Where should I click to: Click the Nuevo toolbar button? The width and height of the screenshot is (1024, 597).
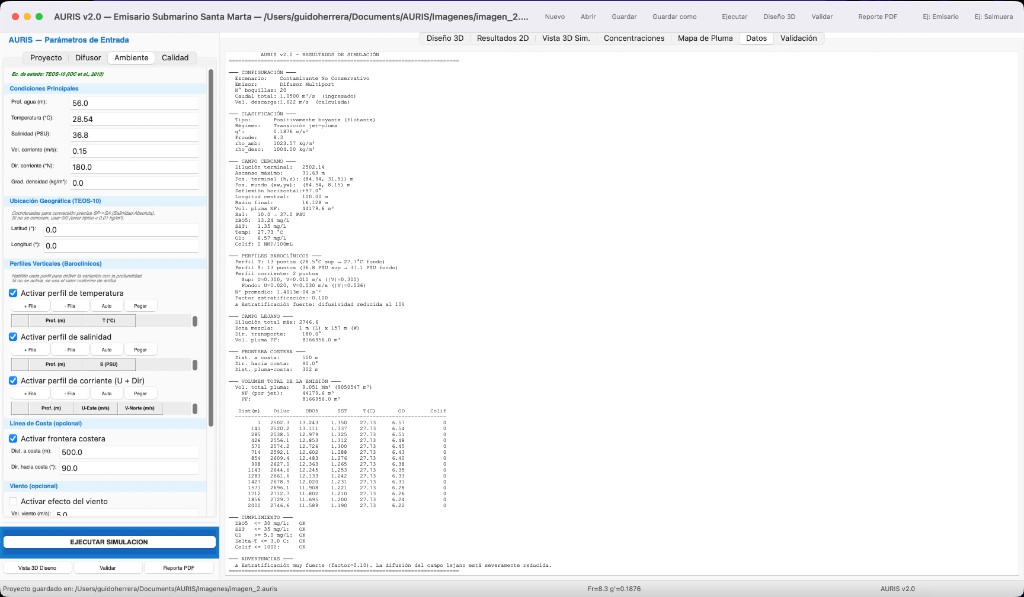coord(554,16)
